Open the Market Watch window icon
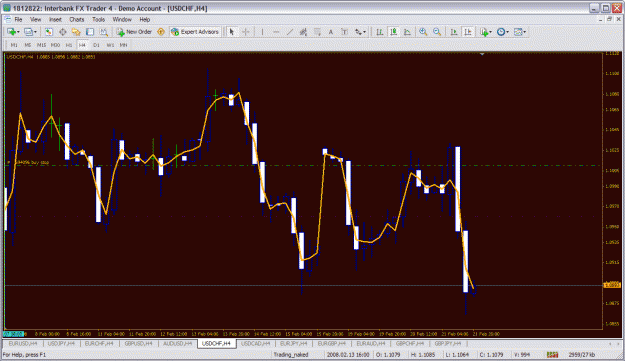 (x=49, y=32)
